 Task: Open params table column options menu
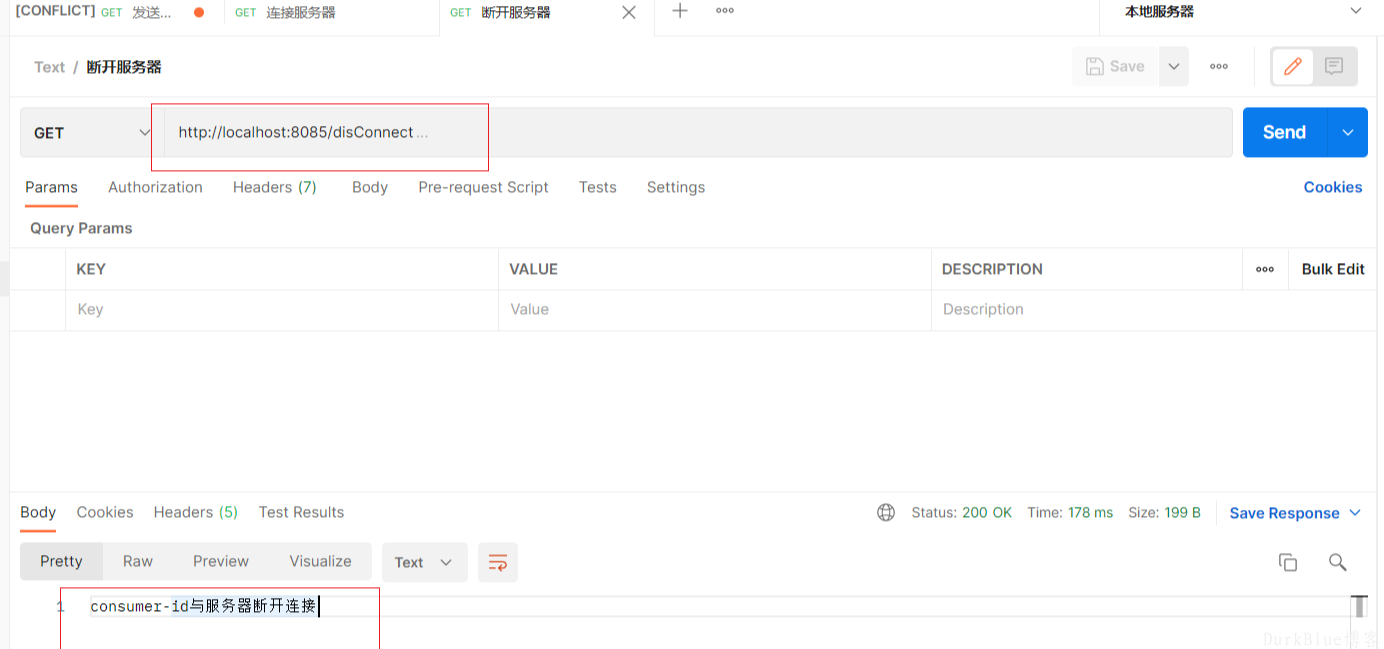pos(1265,269)
